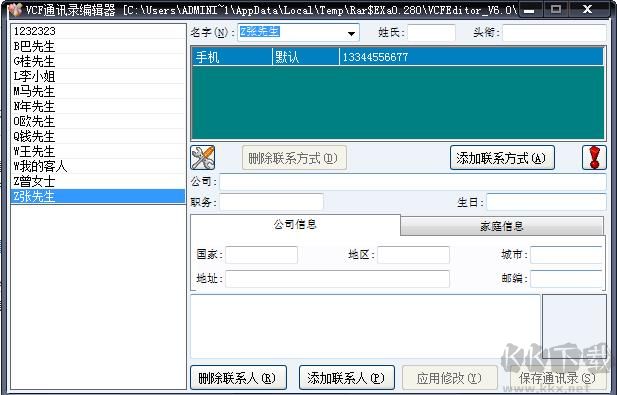Viewport: 617px width, 395px height.
Task: Focus the 公司 company input field
Action: pyautogui.click(x=413, y=182)
